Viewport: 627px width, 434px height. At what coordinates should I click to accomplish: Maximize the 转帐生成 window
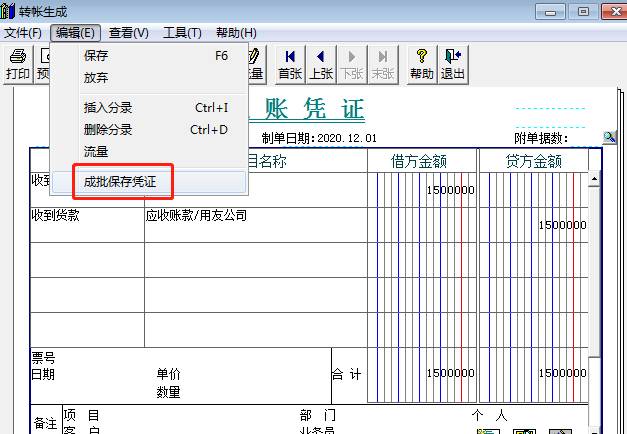583,12
